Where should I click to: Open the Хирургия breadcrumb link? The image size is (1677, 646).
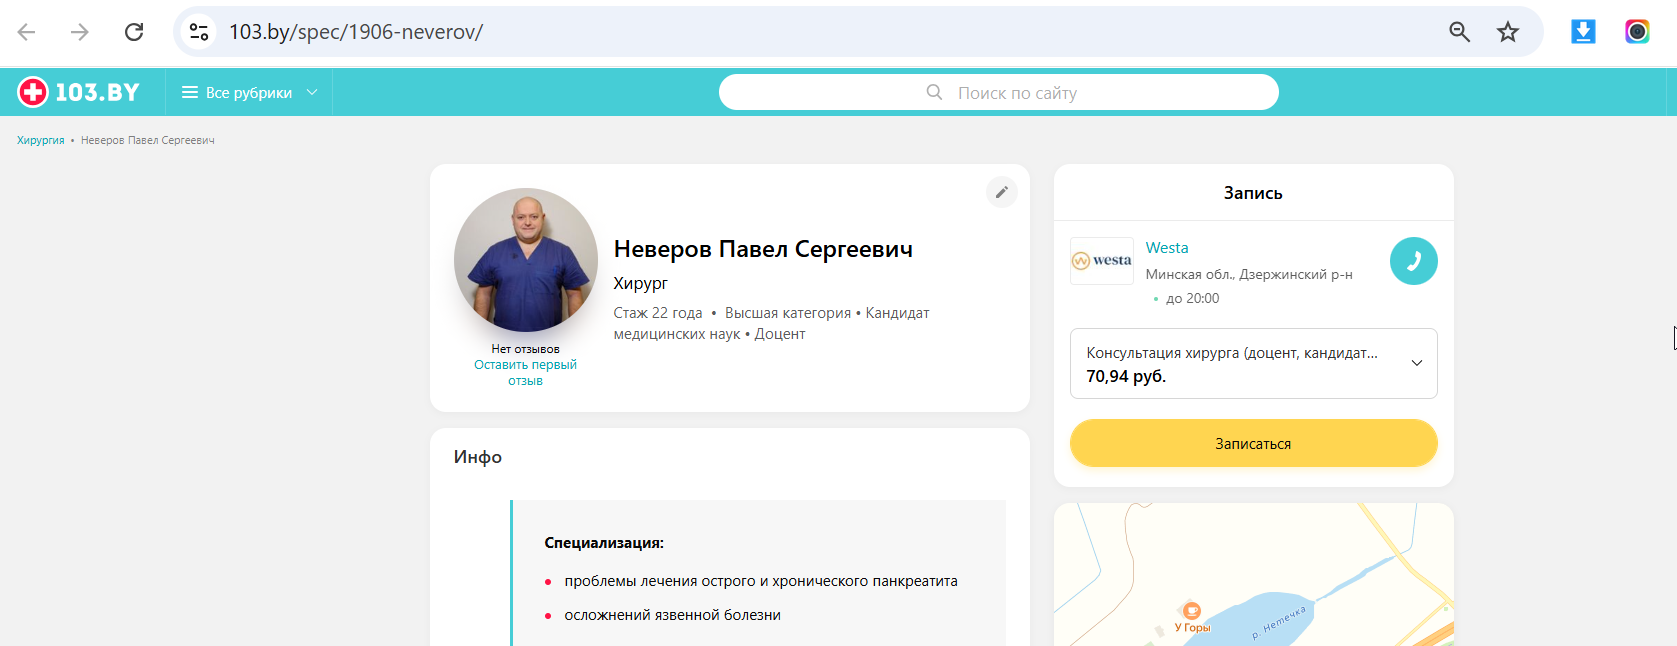click(x=40, y=140)
